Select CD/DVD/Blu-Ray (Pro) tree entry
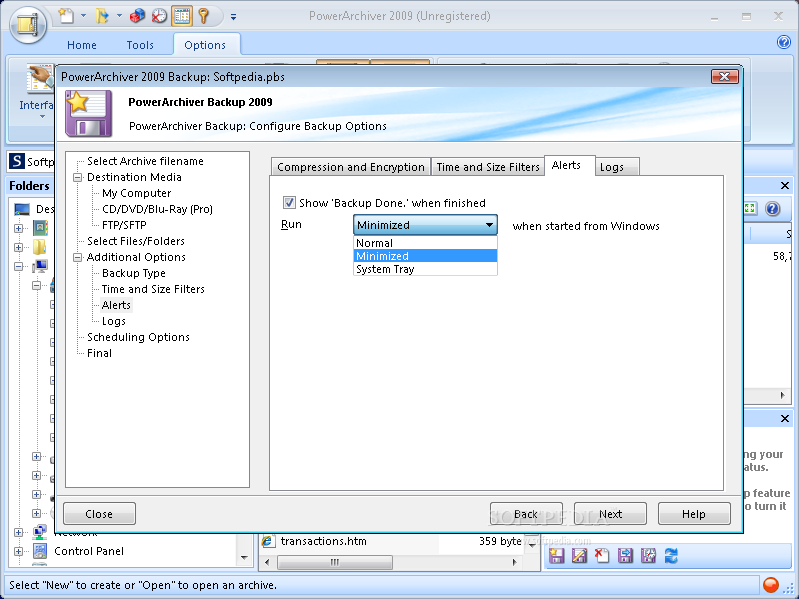 157,209
